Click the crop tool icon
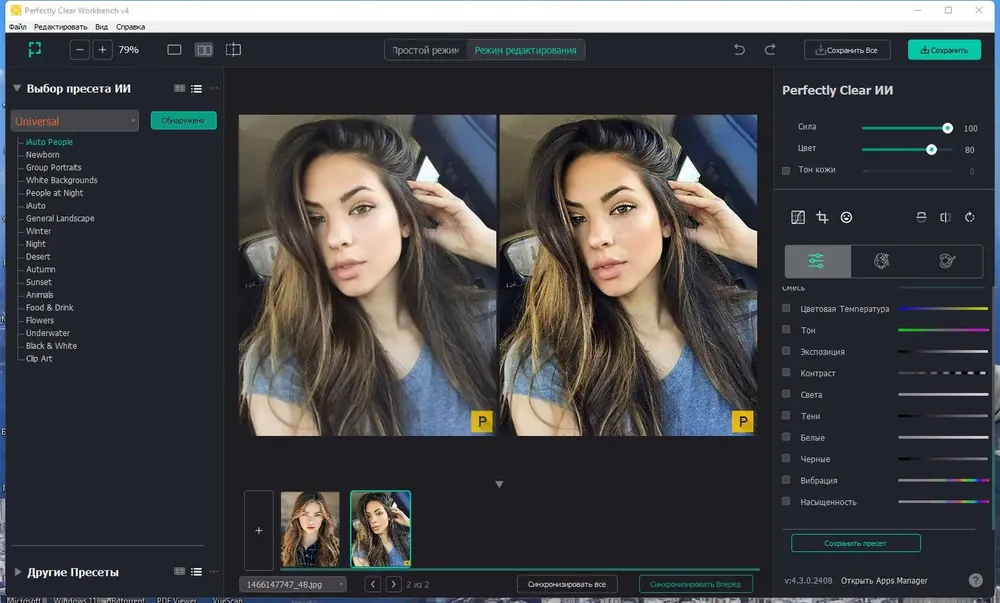This screenshot has height=603, width=1000. click(822, 217)
